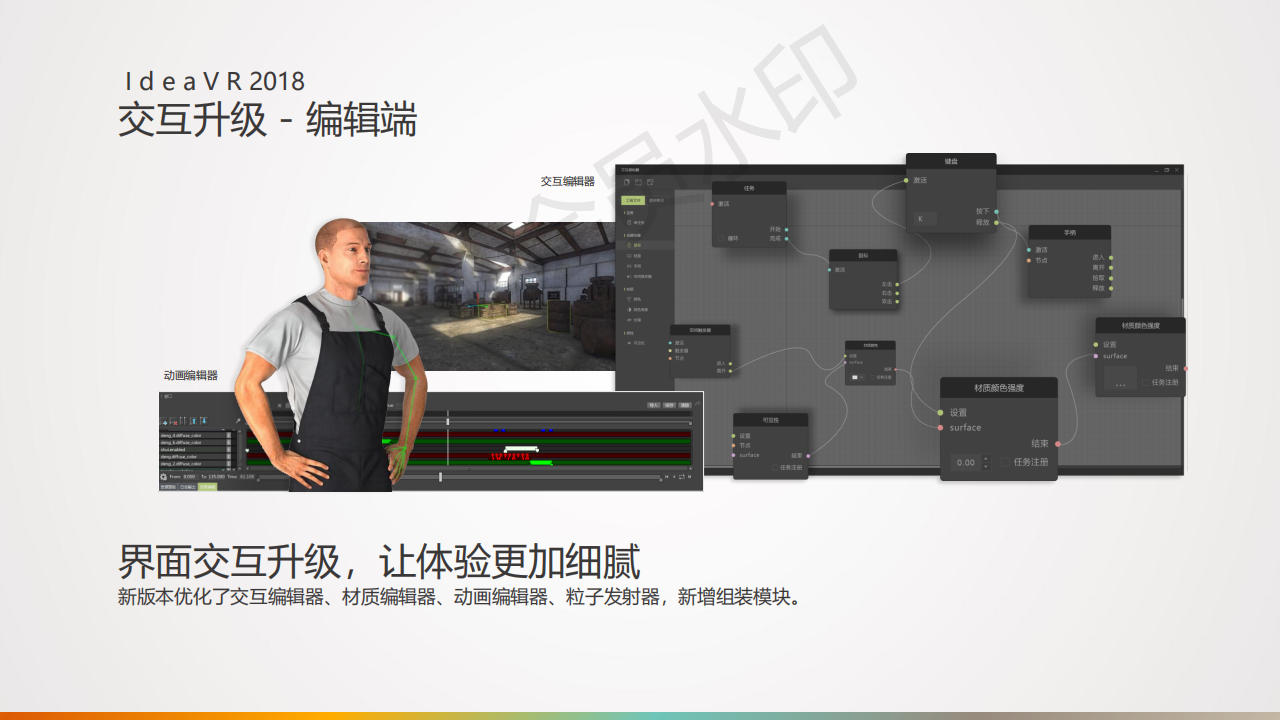Click the new file icon in interaction editor toolbar
This screenshot has width=1280, height=720.
[627, 182]
